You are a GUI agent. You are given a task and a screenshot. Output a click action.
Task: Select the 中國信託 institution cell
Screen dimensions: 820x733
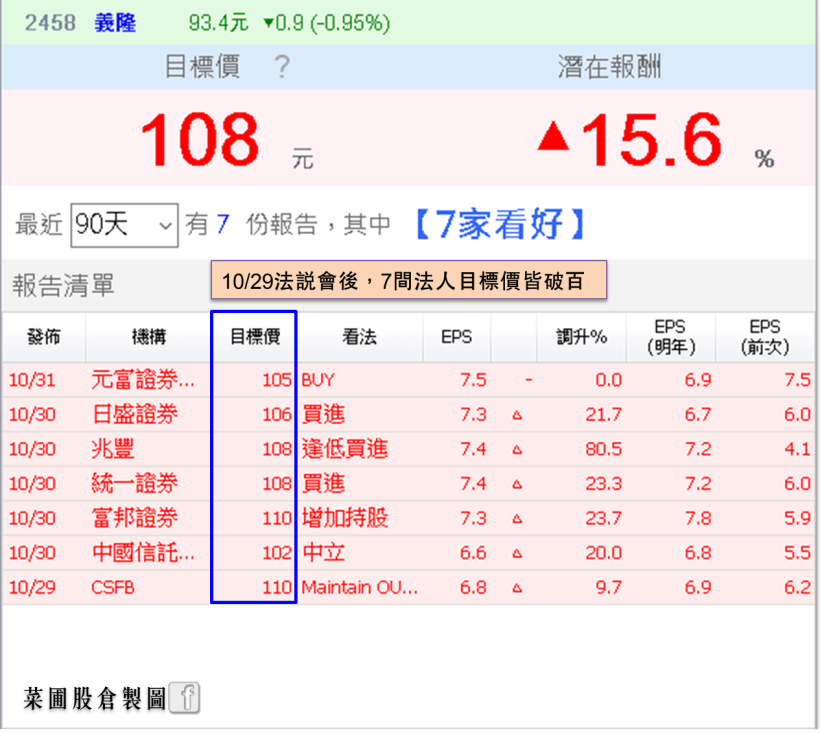pyautogui.click(x=143, y=552)
